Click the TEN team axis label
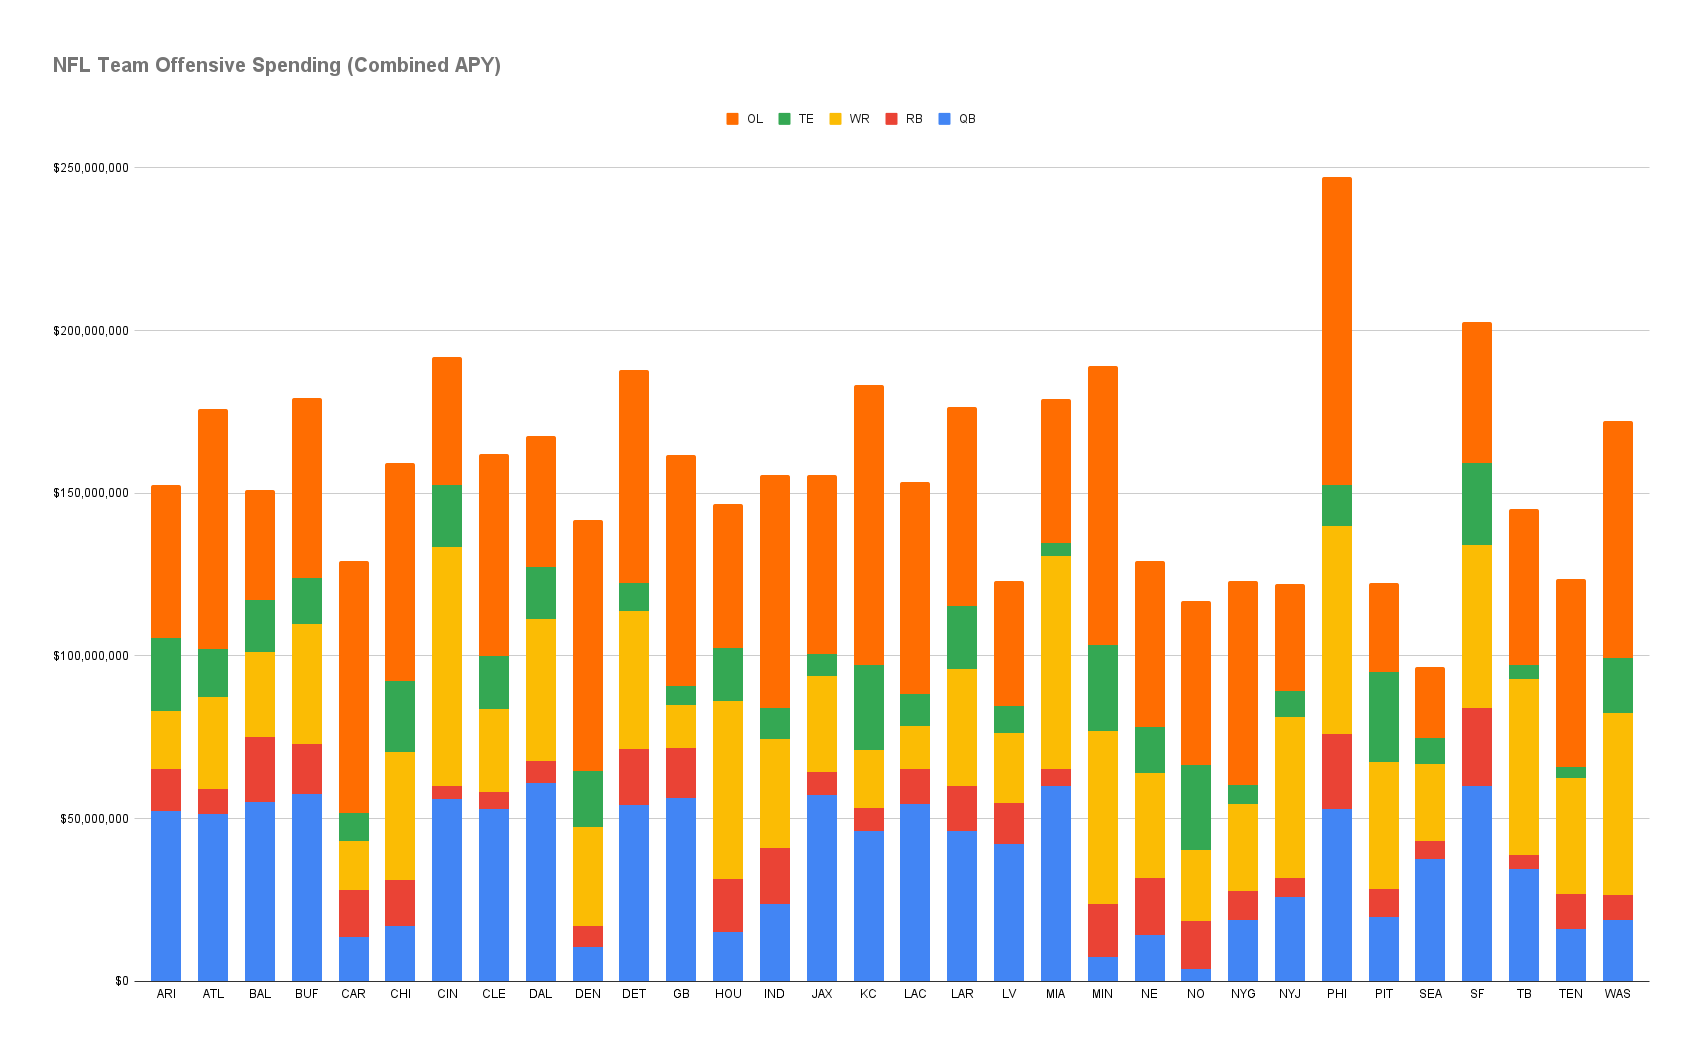The height and width of the screenshot is (1054, 1702). [1571, 994]
